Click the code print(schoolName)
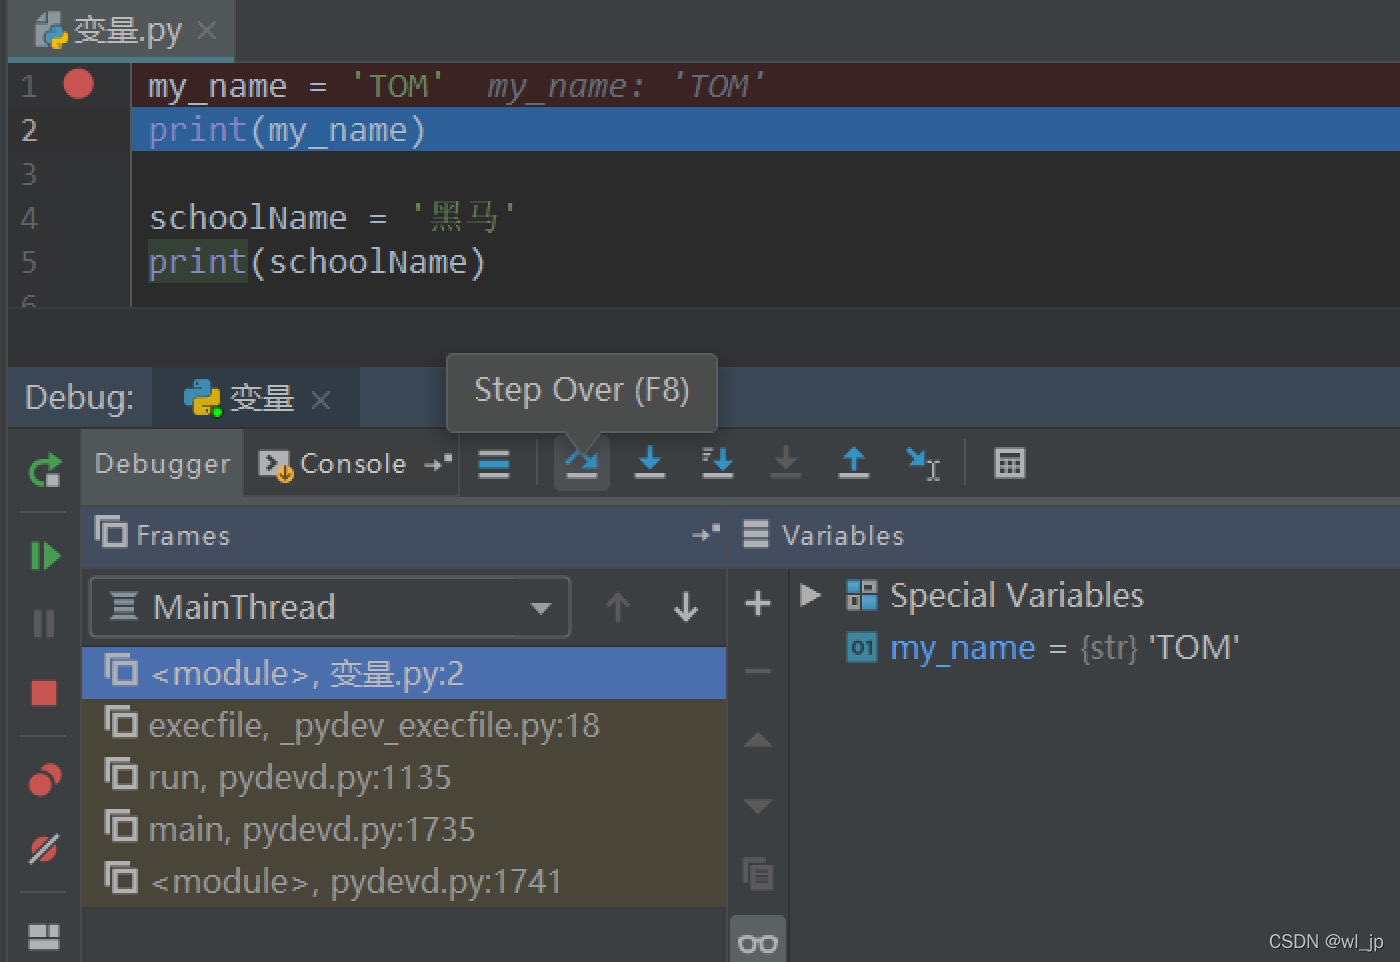 [317, 262]
